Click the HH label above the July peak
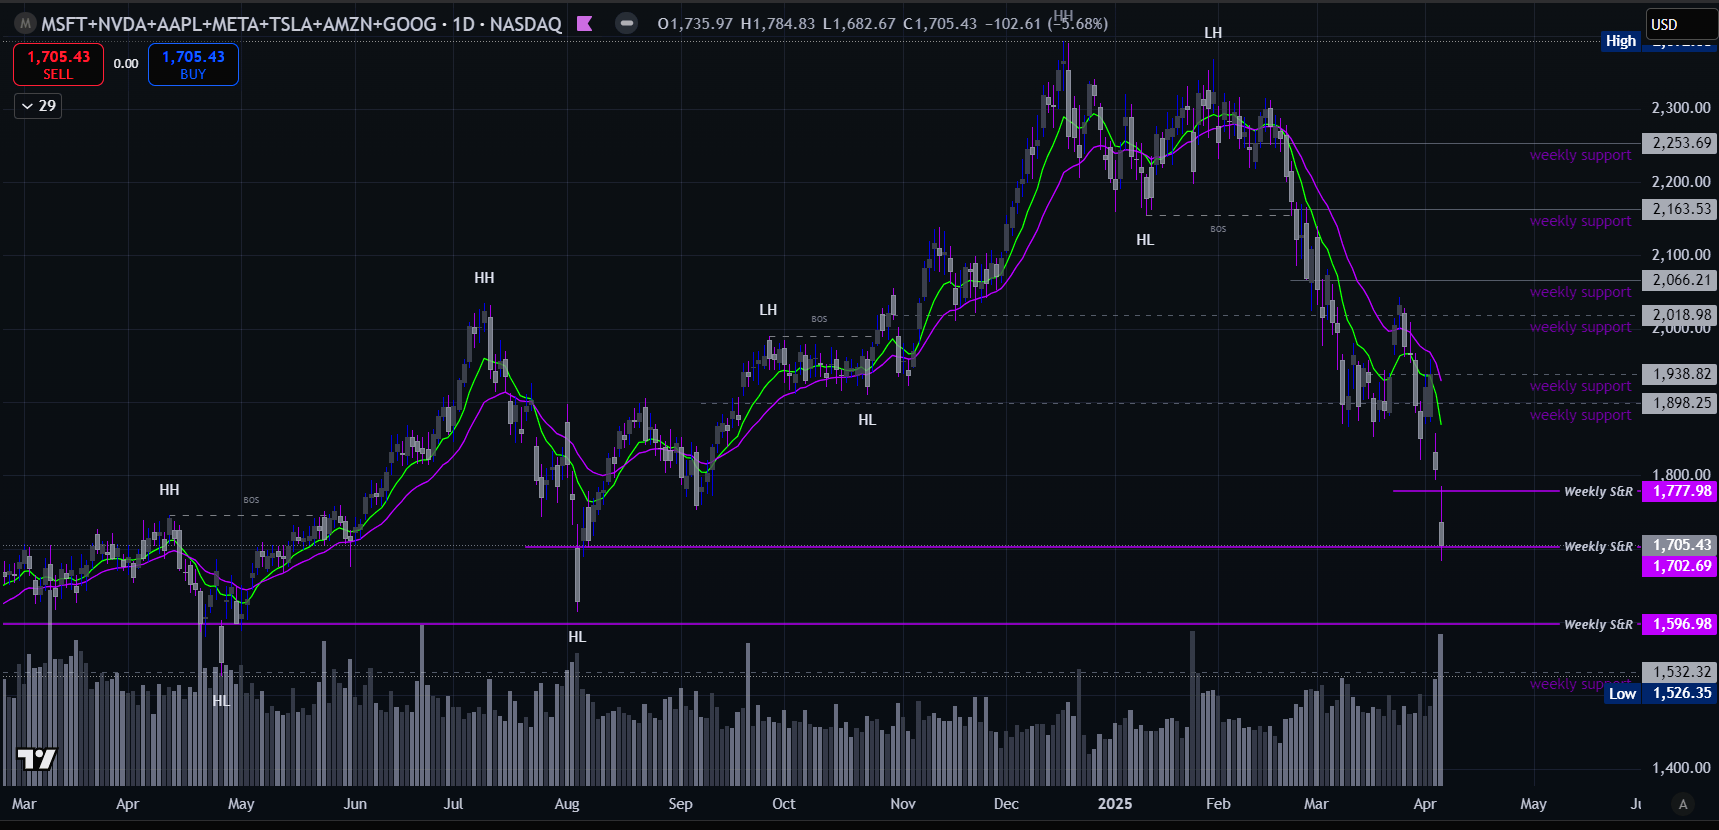This screenshot has height=830, width=1719. pyautogui.click(x=484, y=278)
